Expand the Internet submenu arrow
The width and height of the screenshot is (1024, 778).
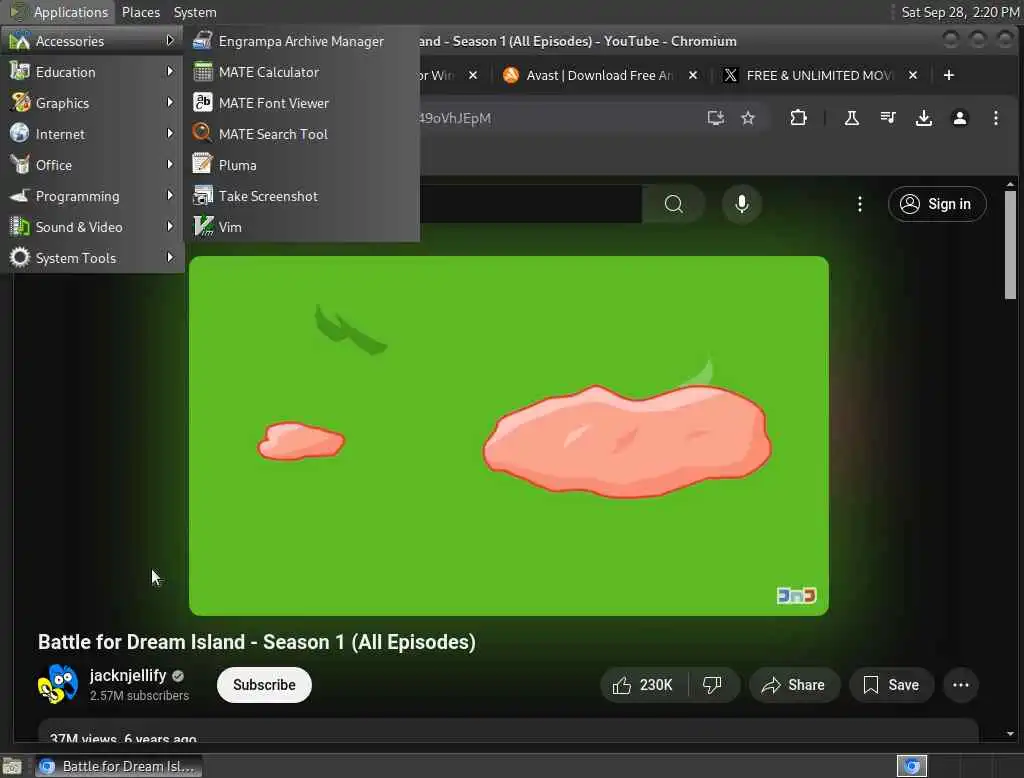click(170, 133)
